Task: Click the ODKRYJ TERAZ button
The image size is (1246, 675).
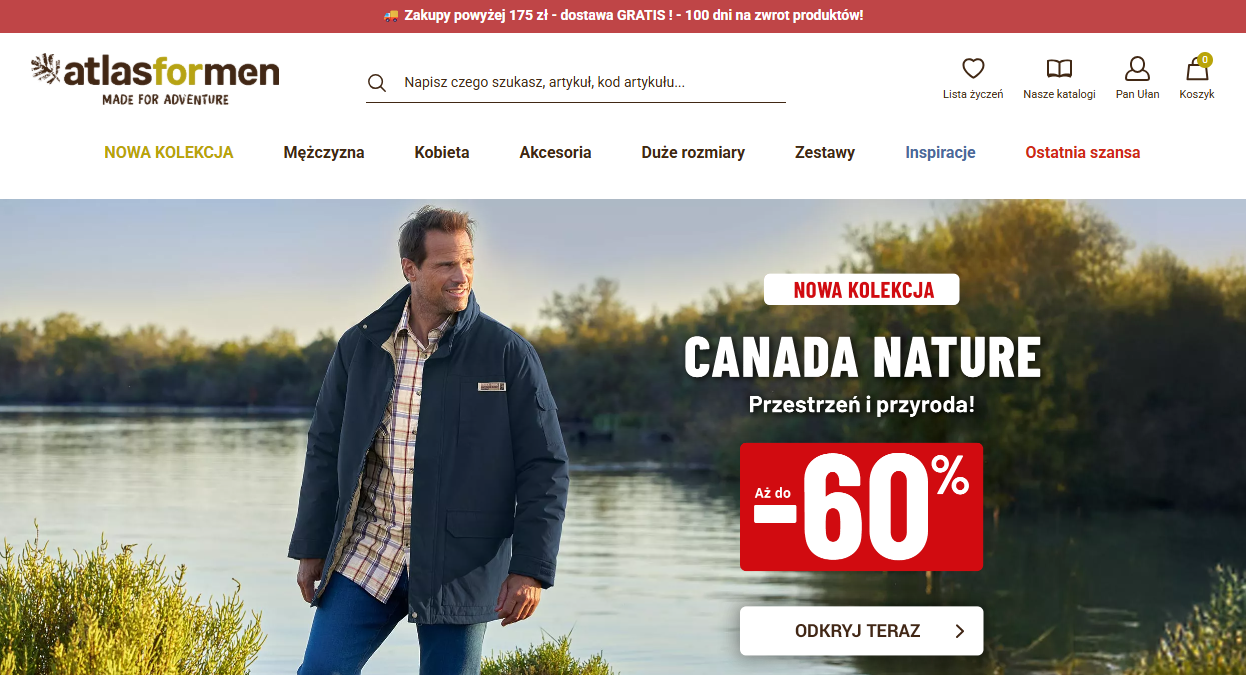Action: coord(861,631)
